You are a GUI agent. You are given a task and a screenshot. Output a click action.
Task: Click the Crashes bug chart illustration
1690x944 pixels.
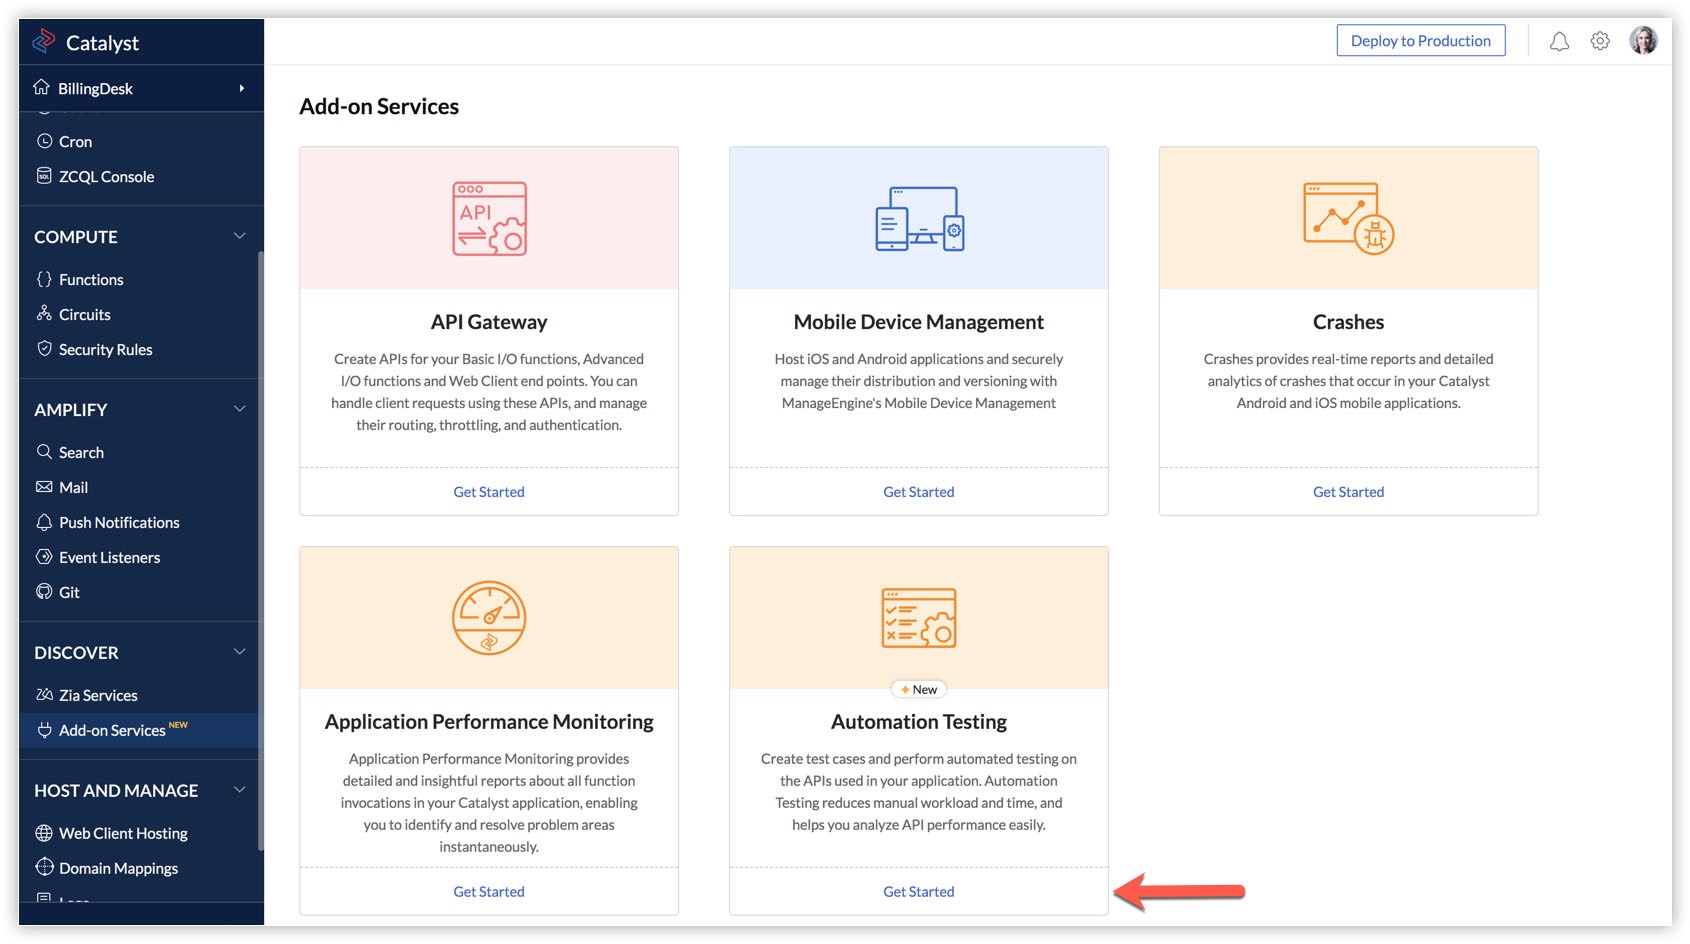1348,218
